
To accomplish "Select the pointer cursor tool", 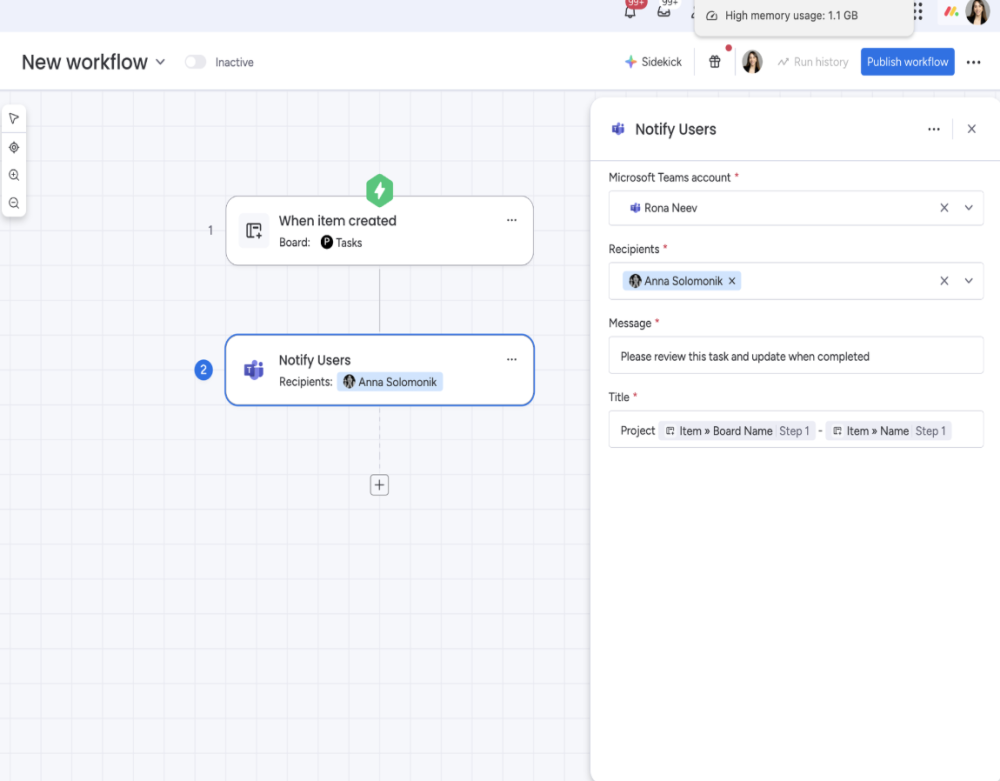I will 14,119.
